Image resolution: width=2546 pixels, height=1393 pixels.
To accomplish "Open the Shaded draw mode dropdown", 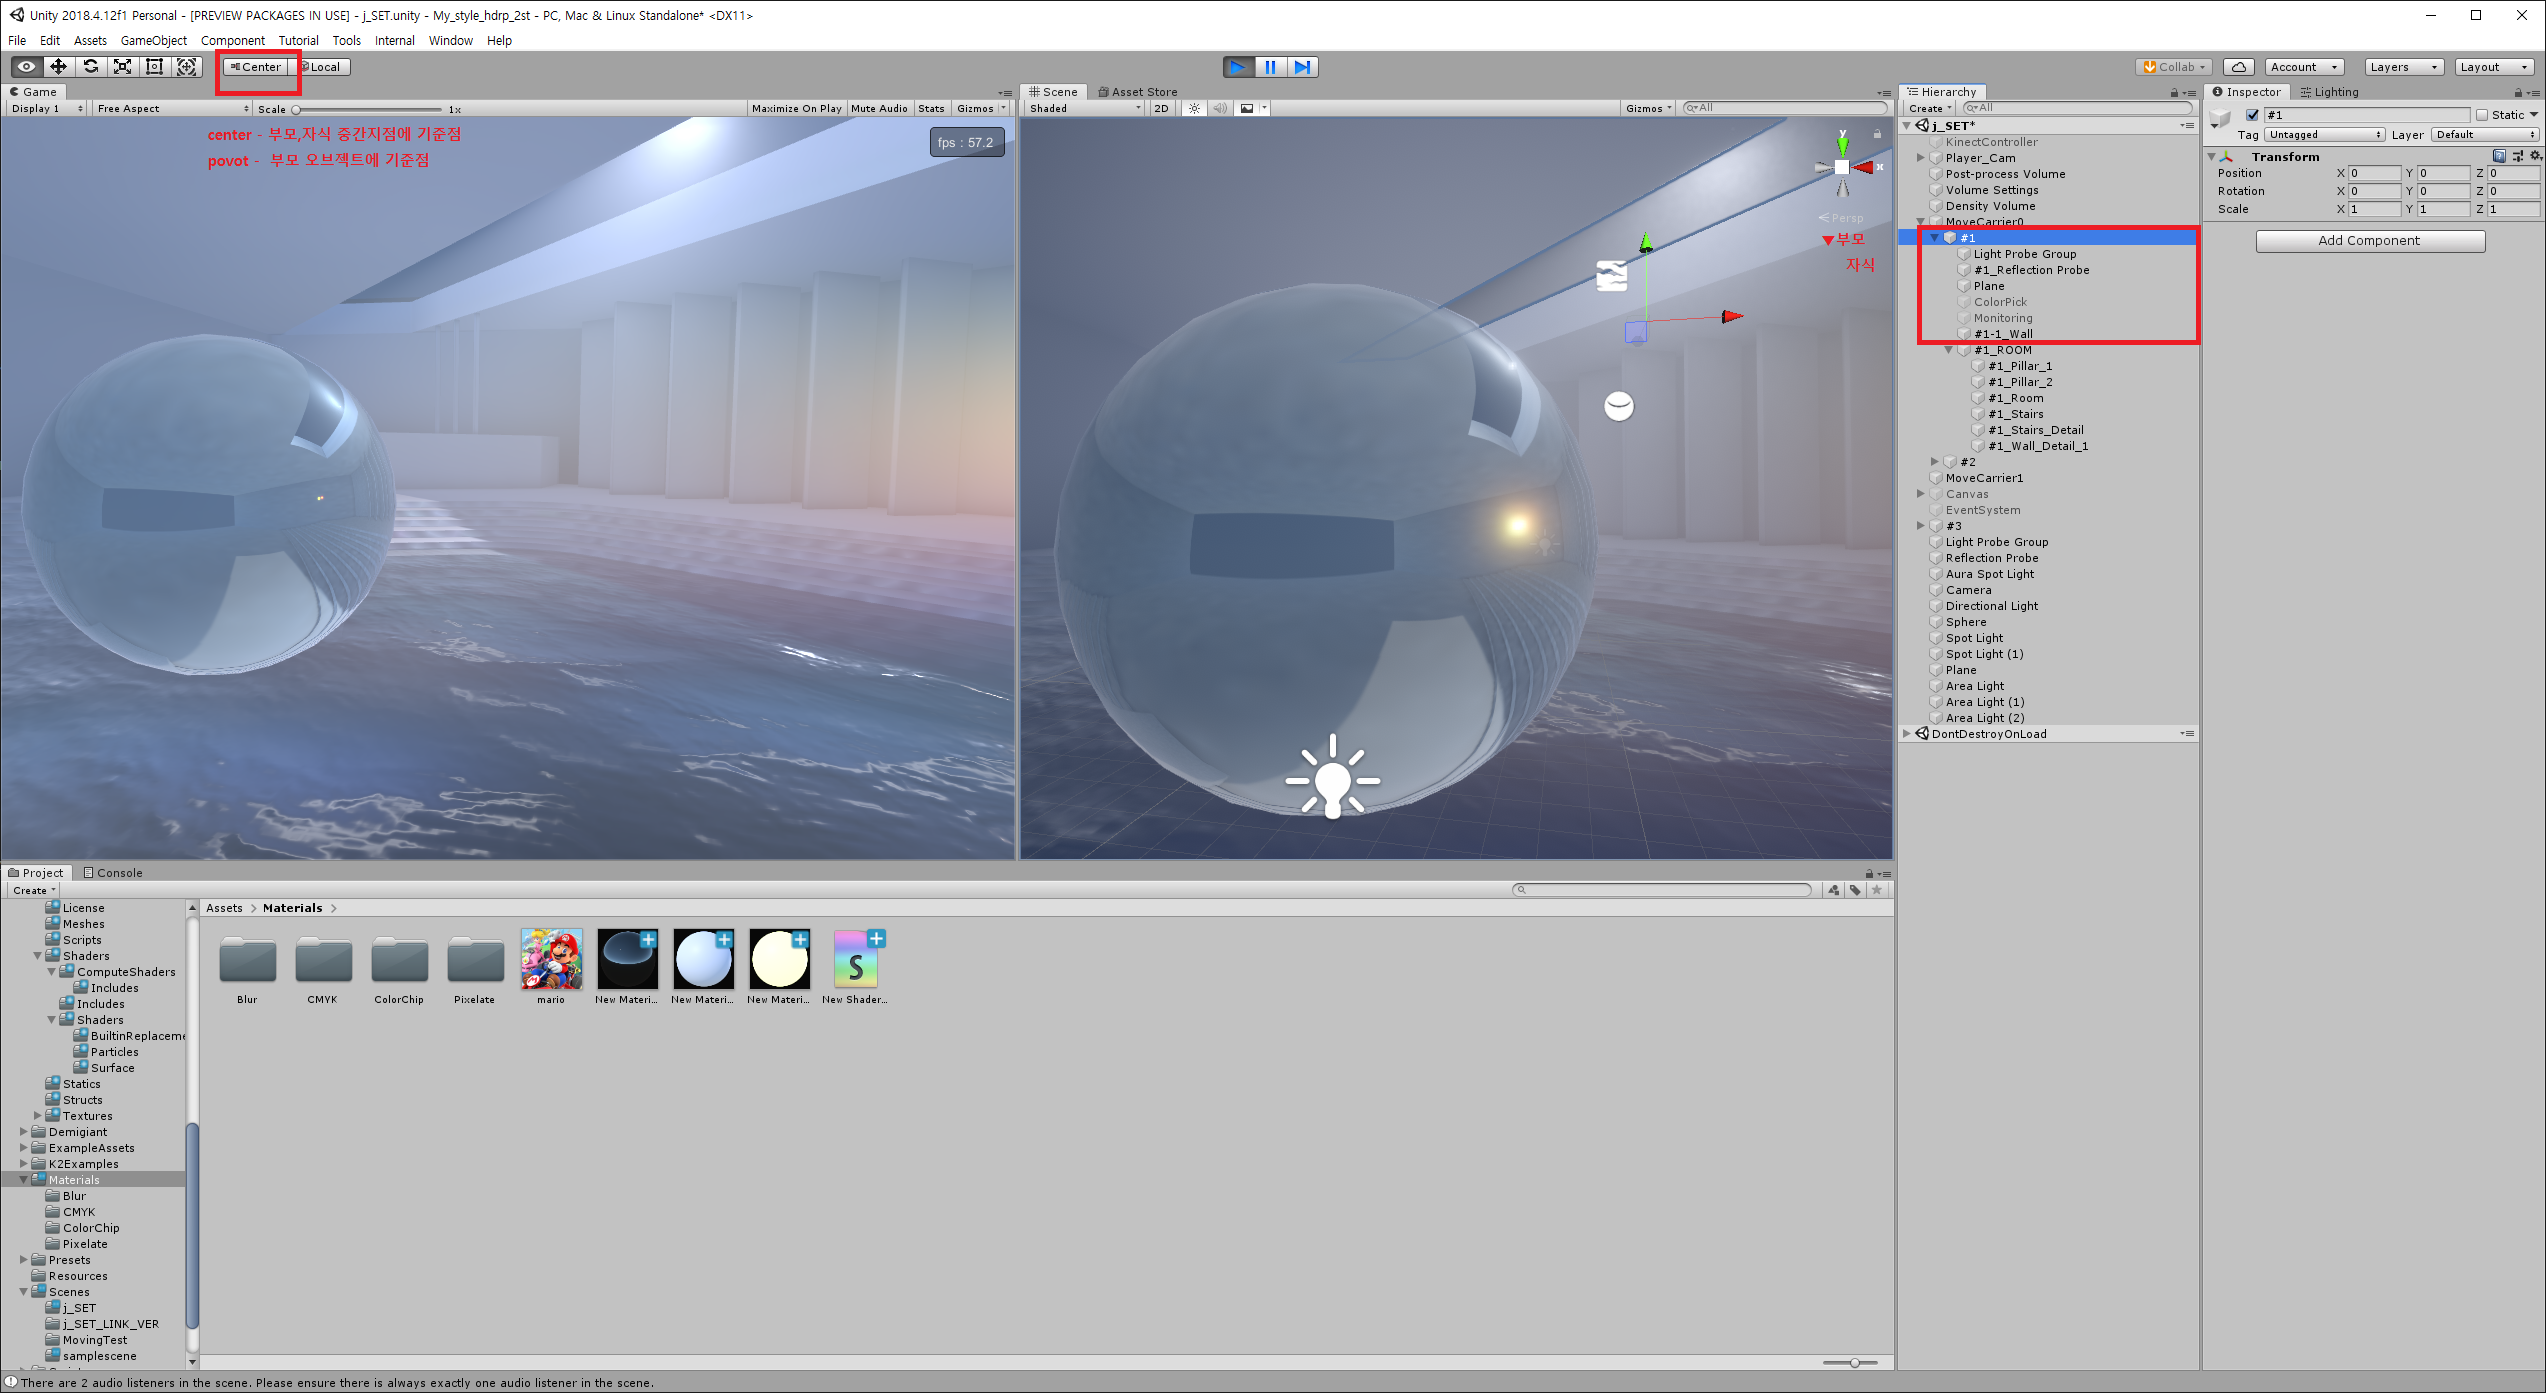I will coord(1084,108).
